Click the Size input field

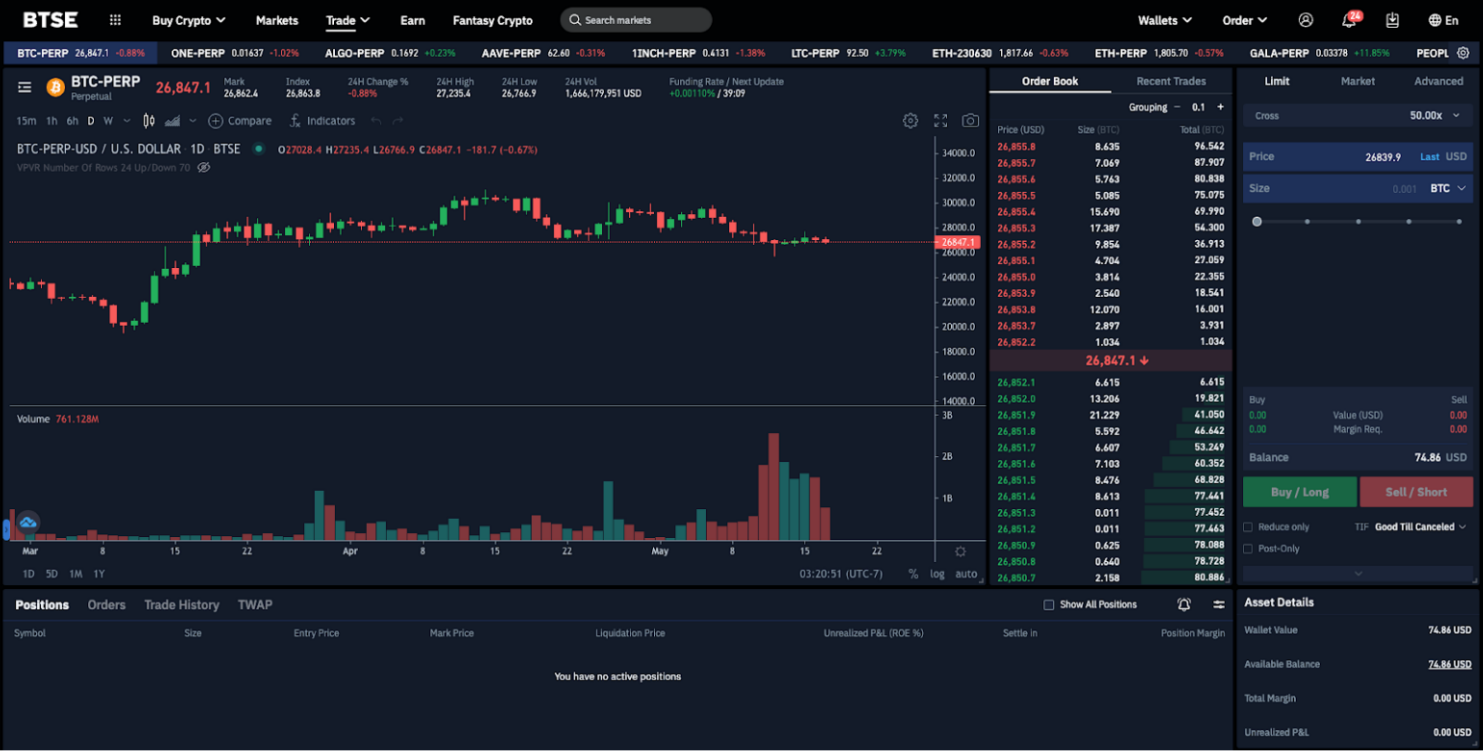tap(1358, 188)
